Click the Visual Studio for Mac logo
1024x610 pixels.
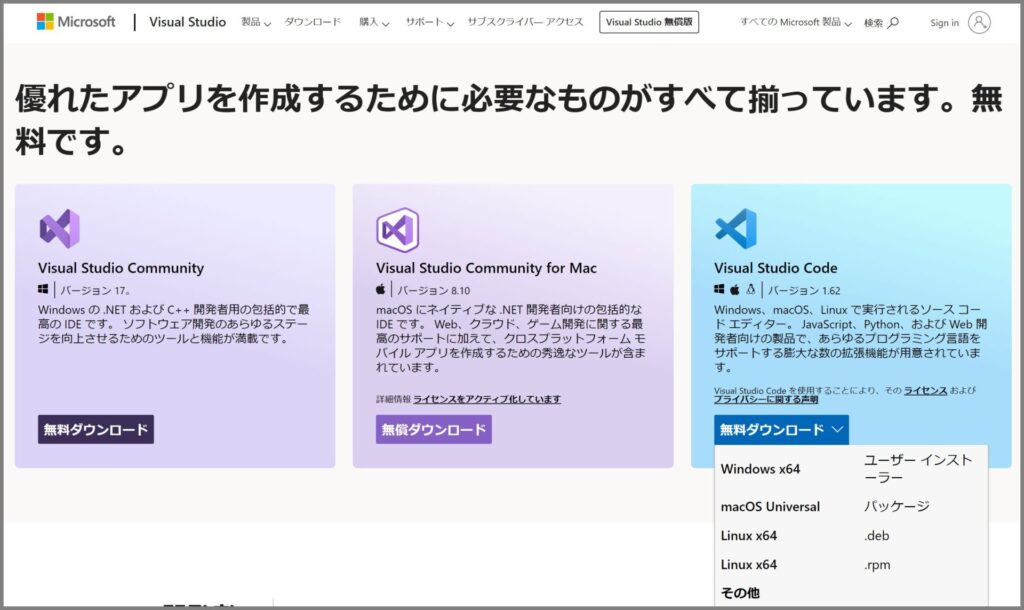coord(398,230)
